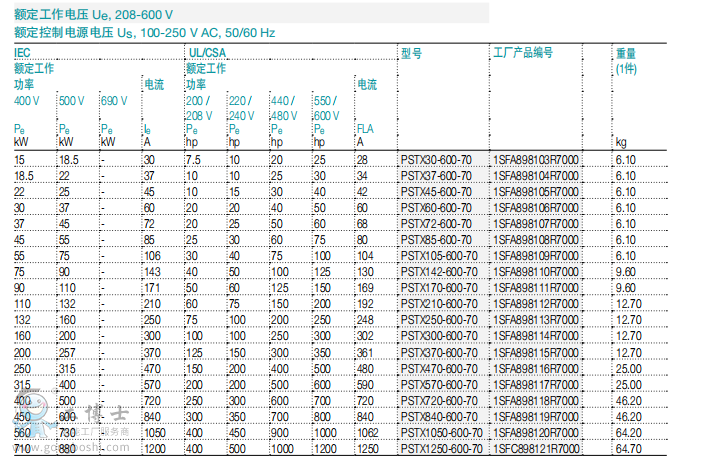Select model PSTX1250-600-70 cell

click(440, 448)
